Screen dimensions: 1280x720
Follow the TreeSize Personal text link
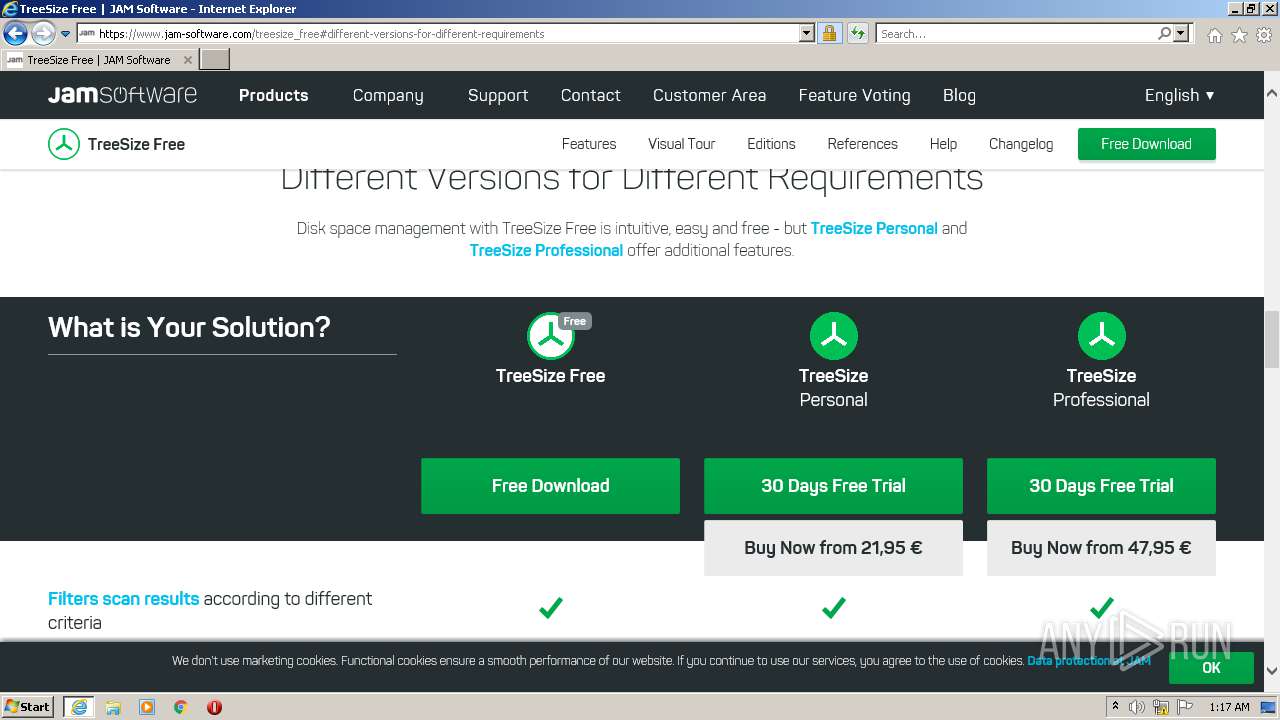(874, 228)
